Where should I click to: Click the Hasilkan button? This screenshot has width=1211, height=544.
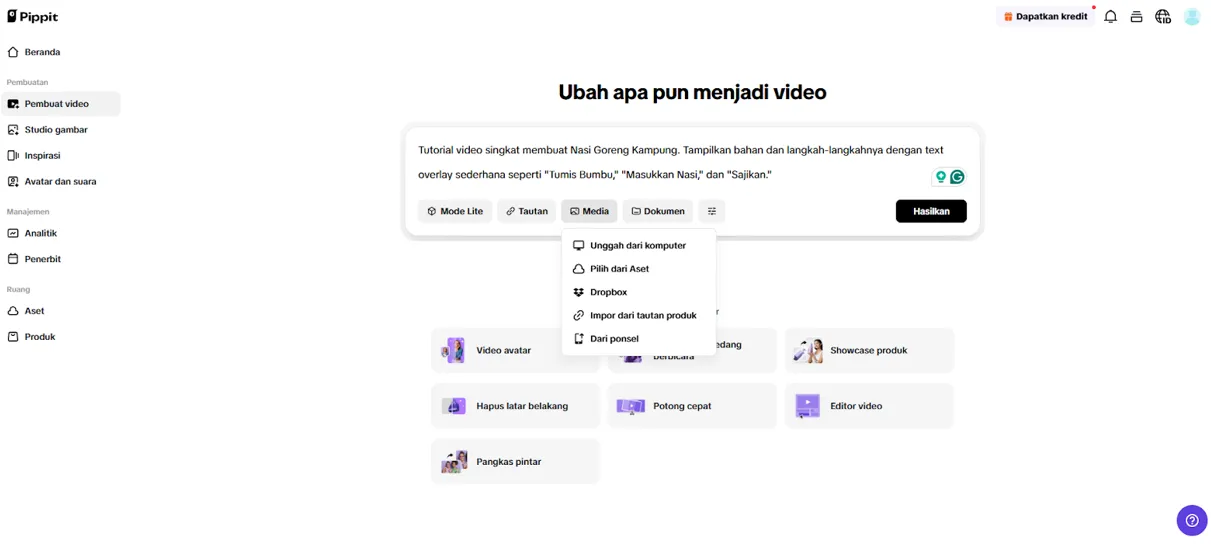click(931, 211)
